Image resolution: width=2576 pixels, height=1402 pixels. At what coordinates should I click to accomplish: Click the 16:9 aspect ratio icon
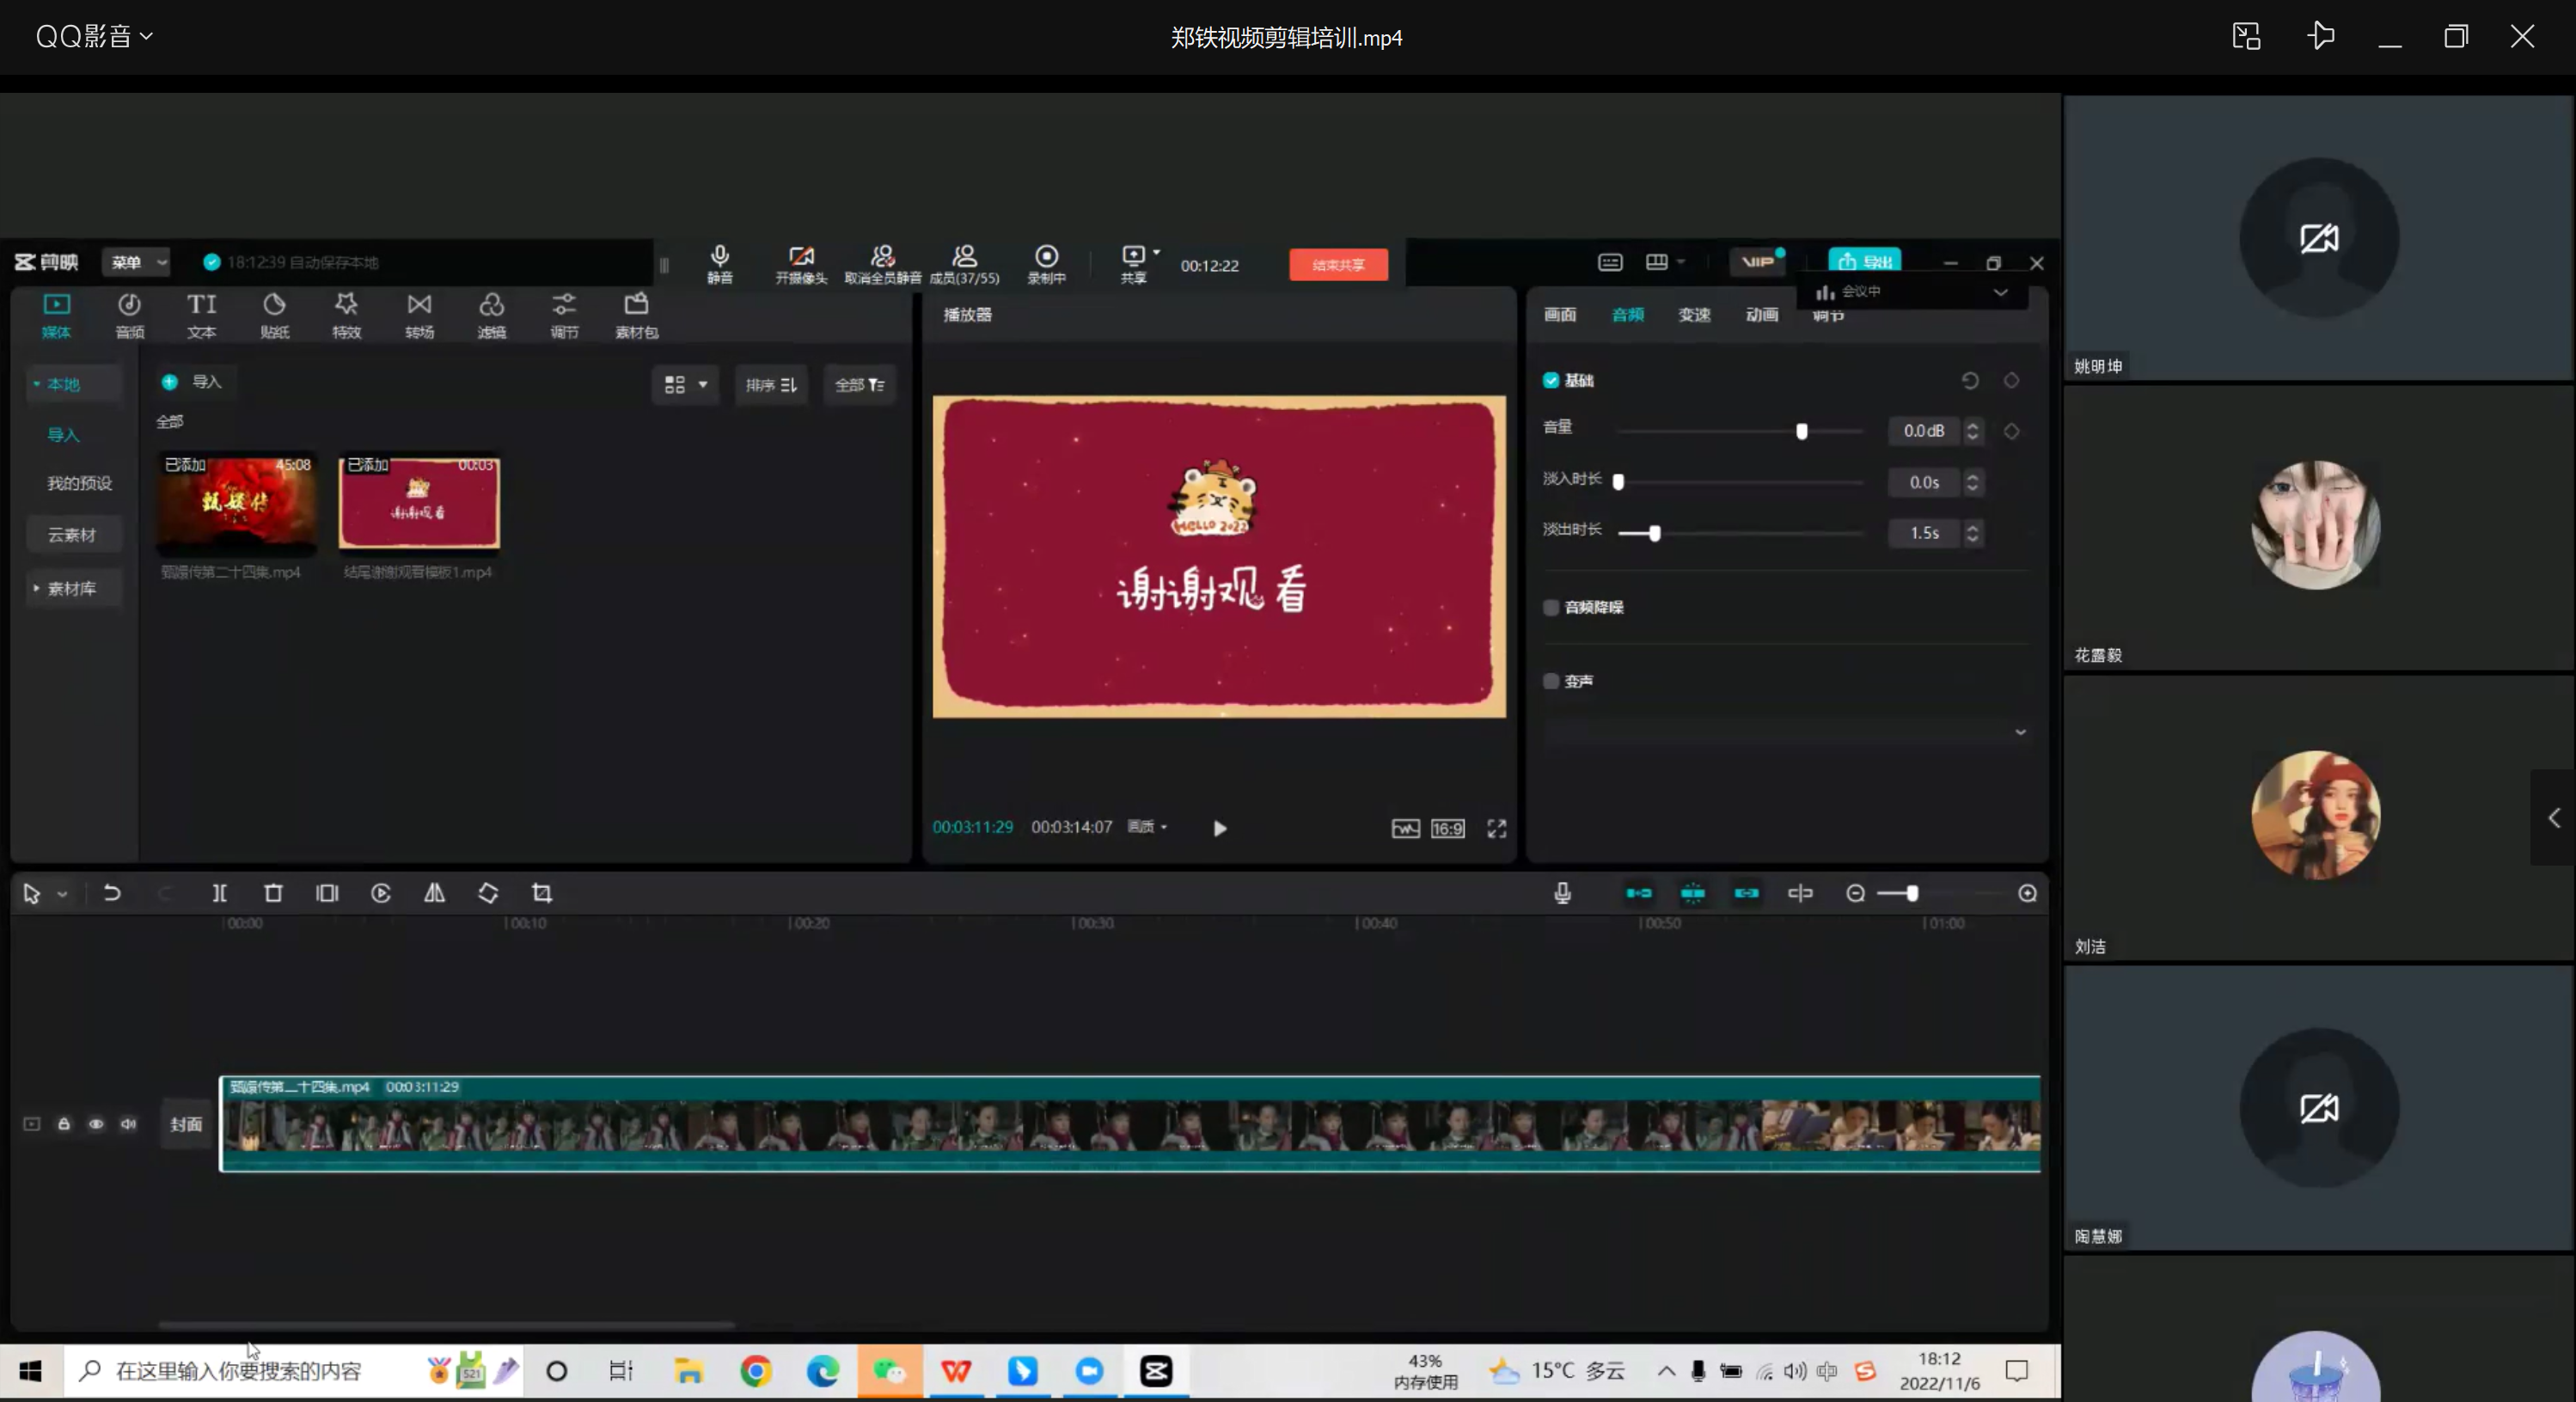[1447, 828]
